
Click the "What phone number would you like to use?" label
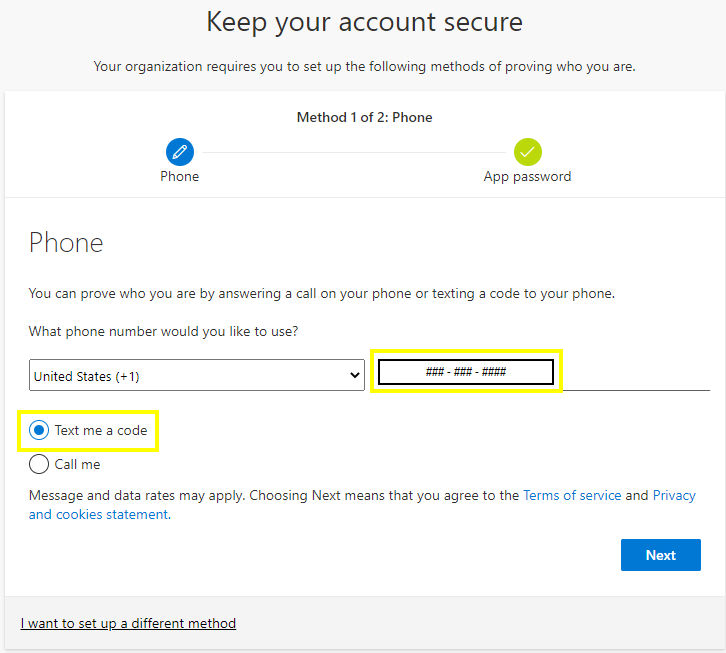pyautogui.click(x=163, y=331)
